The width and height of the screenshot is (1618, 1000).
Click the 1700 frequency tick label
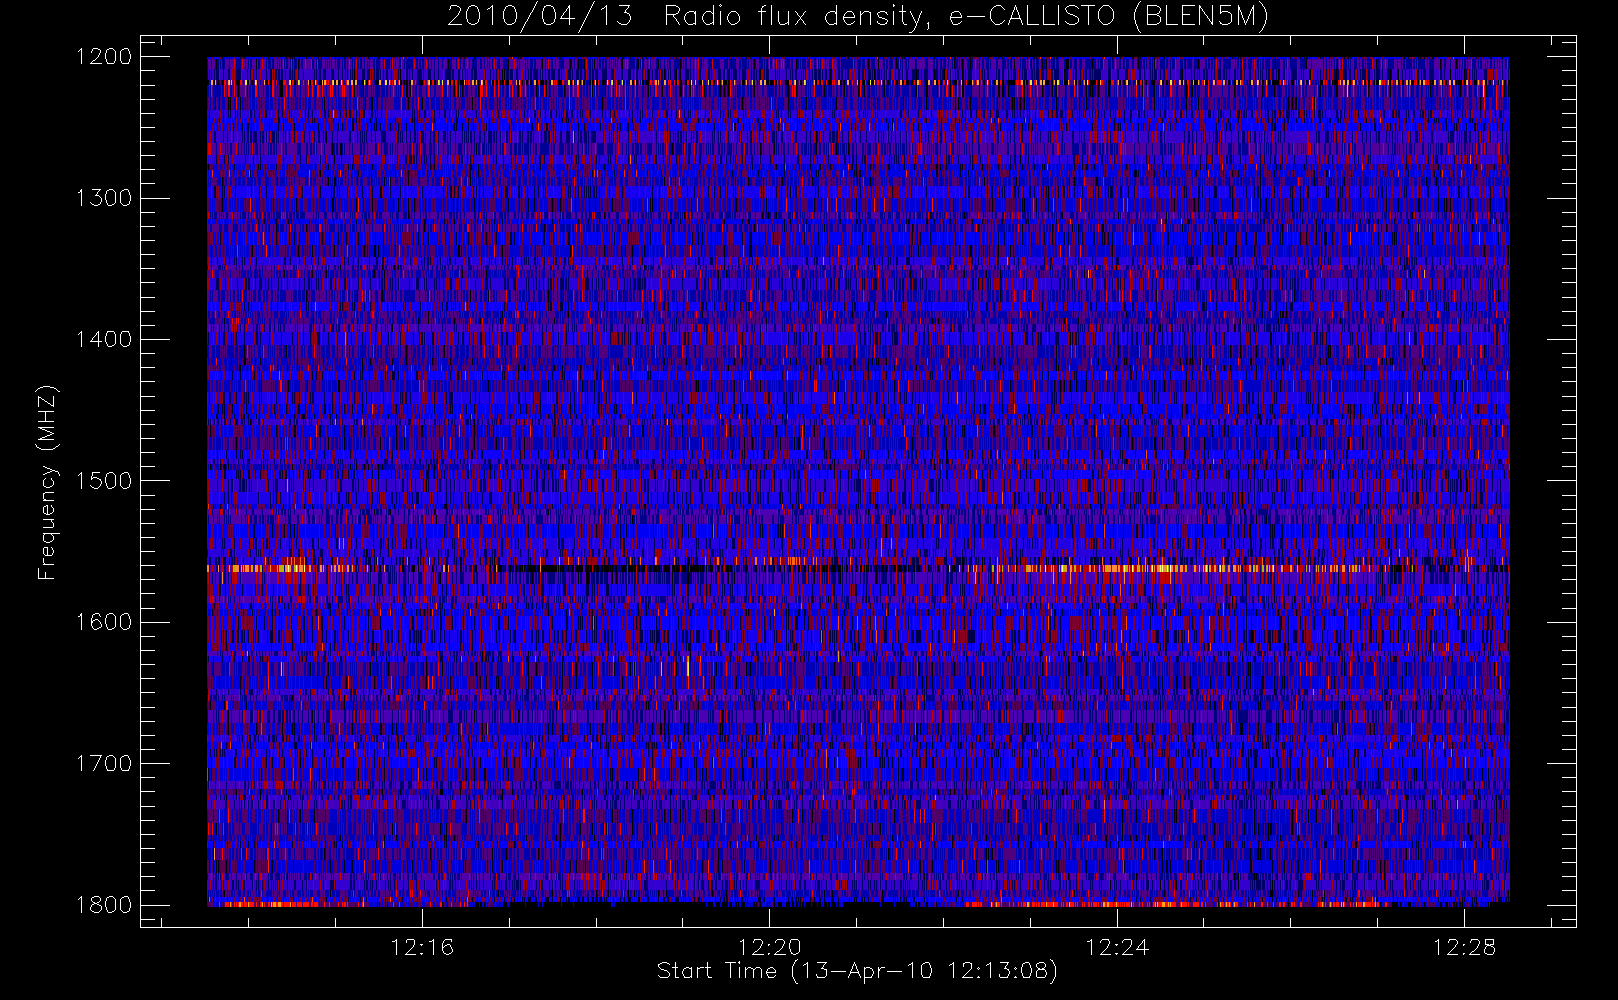[104, 763]
